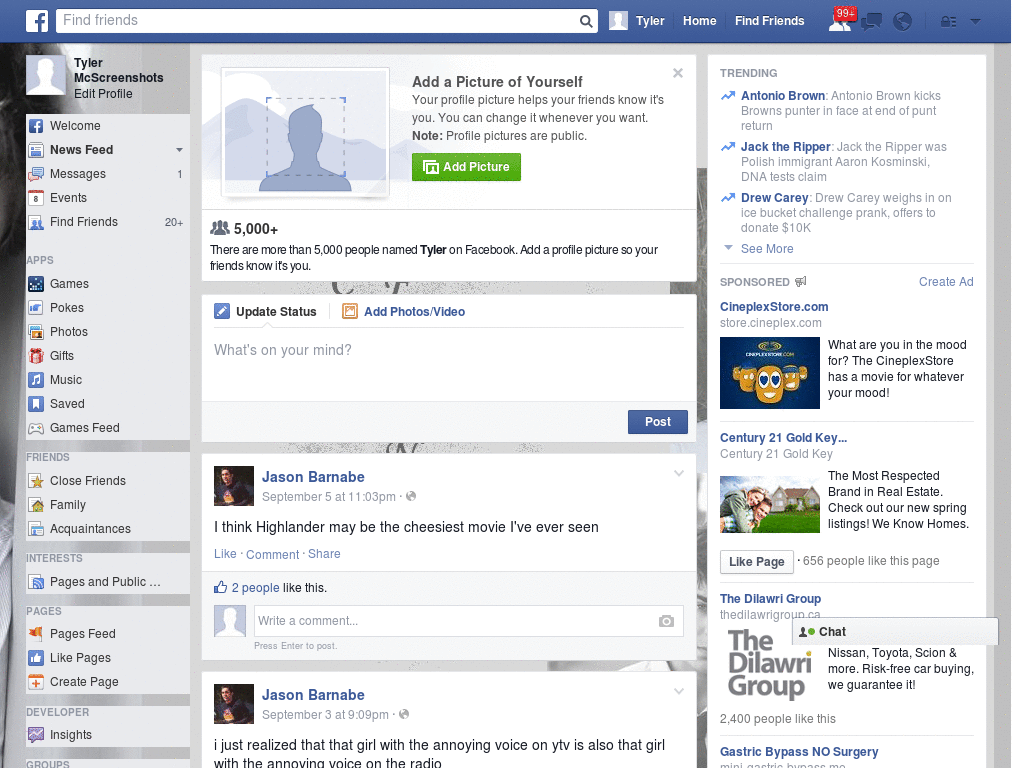Click the Music app icon
1024x768 pixels.
(x=36, y=380)
